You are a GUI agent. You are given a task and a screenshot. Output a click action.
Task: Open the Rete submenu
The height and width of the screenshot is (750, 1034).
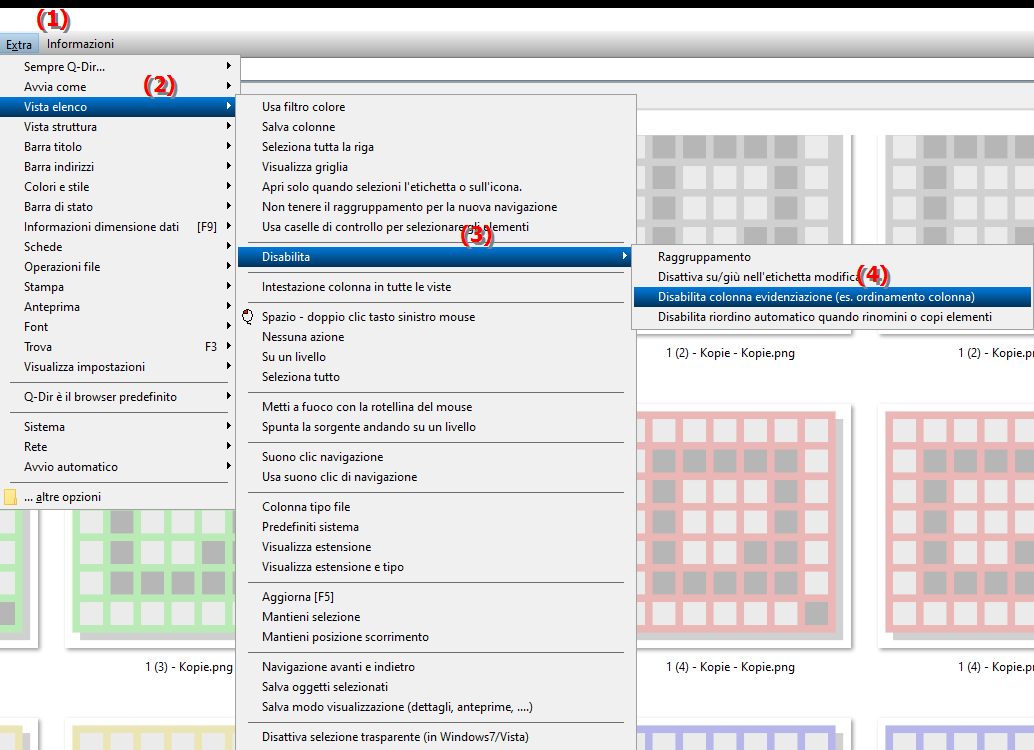[x=119, y=447]
